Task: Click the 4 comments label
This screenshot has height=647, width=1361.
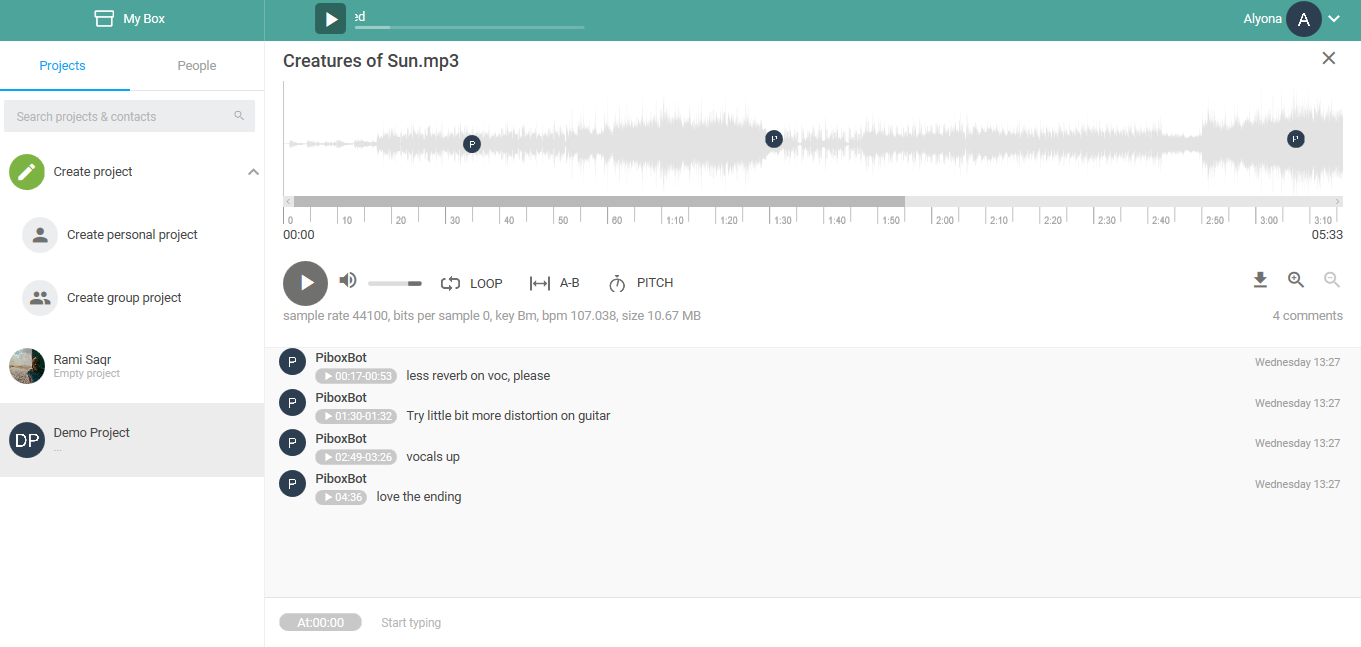Action: (x=1307, y=316)
